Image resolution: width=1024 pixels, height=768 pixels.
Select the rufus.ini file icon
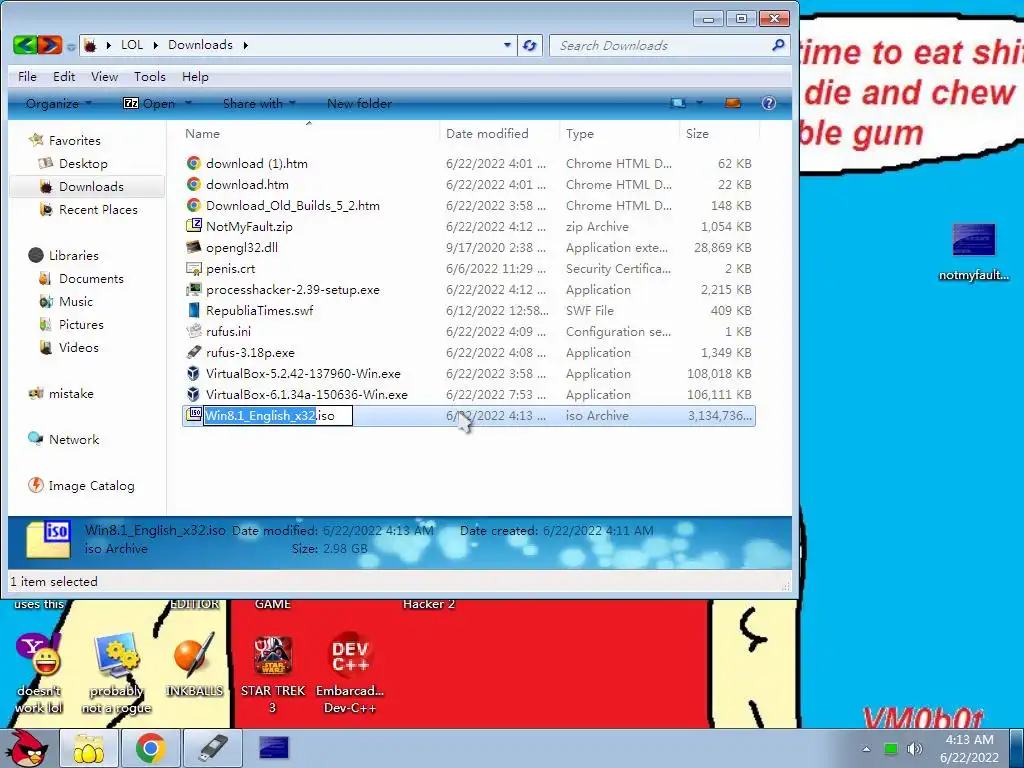[x=193, y=331]
